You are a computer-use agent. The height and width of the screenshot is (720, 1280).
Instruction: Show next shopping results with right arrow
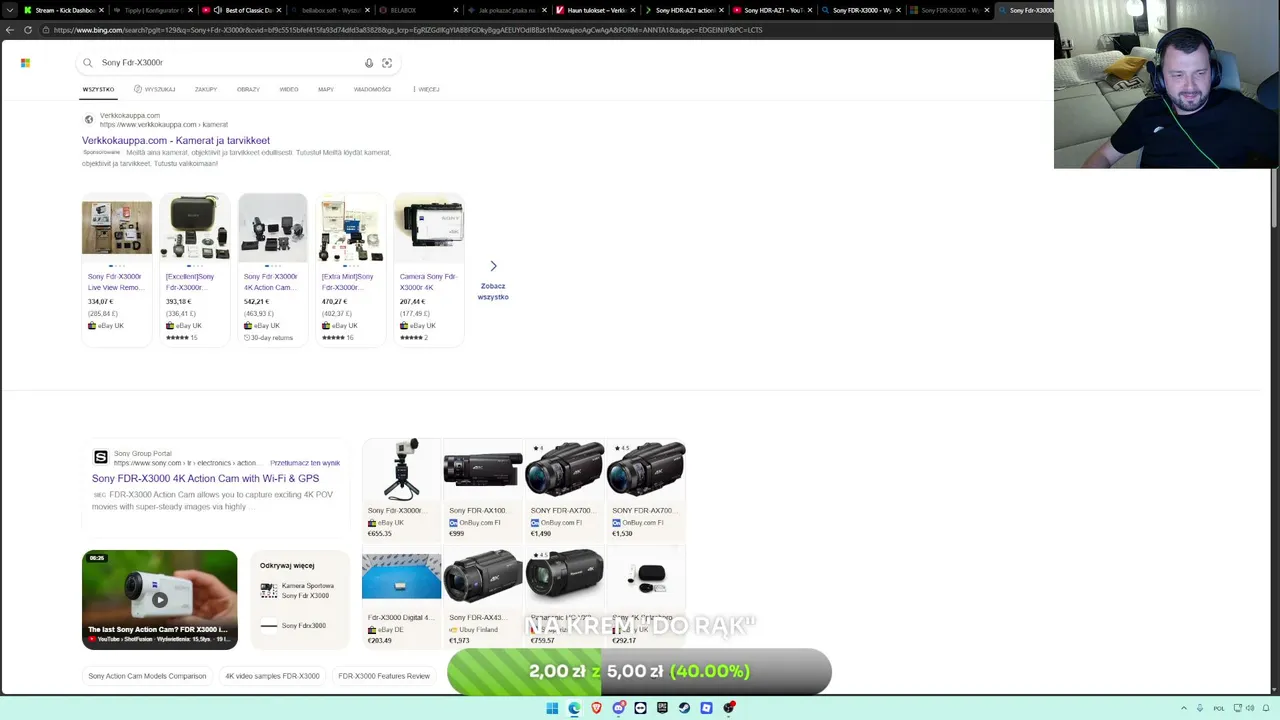pyautogui.click(x=493, y=266)
